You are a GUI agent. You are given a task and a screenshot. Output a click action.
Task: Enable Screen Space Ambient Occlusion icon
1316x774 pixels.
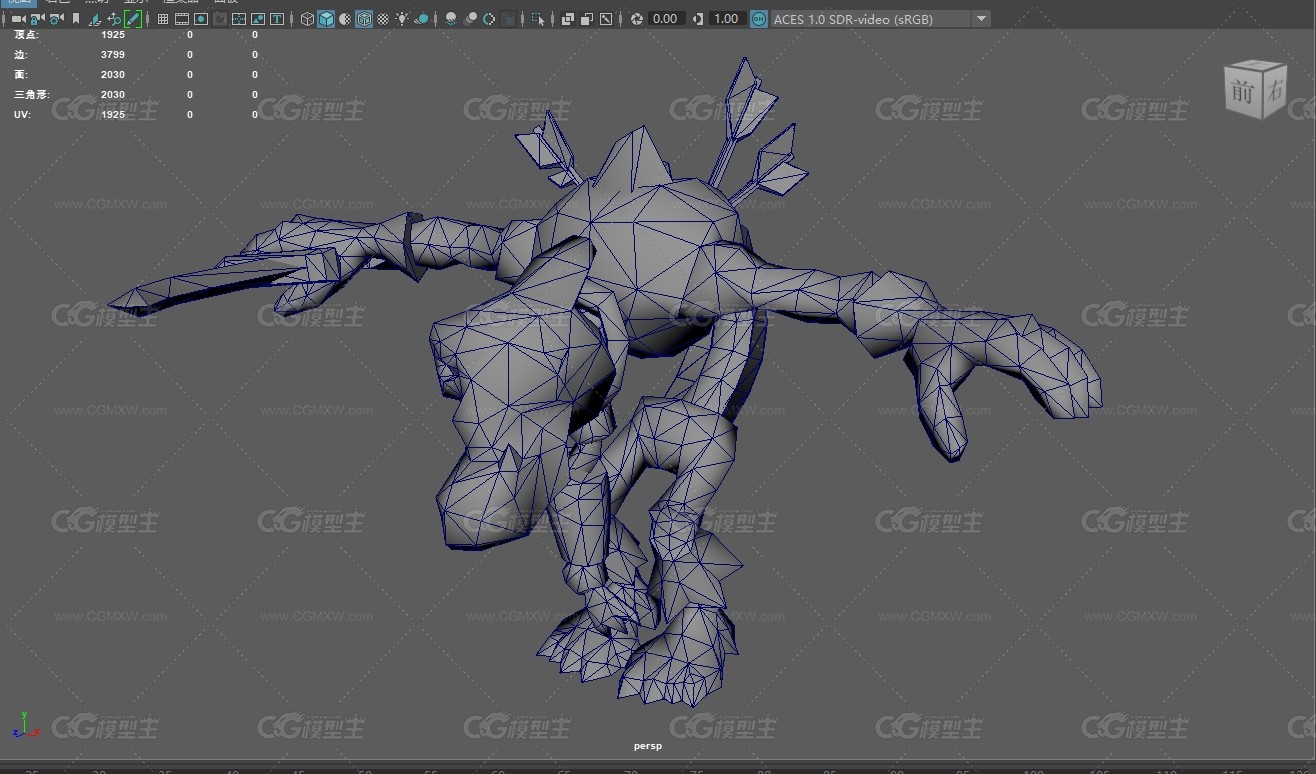click(451, 19)
